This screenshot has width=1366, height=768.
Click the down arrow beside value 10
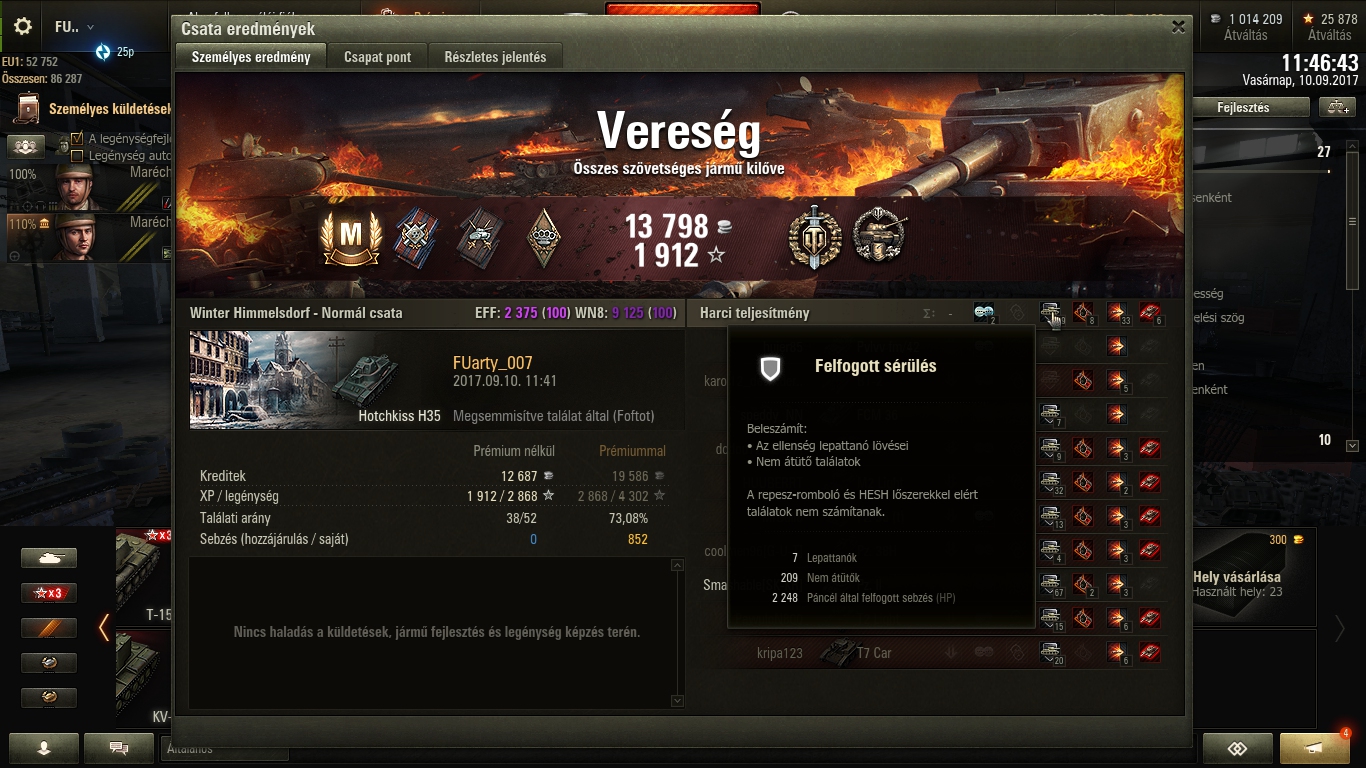tap(1353, 446)
